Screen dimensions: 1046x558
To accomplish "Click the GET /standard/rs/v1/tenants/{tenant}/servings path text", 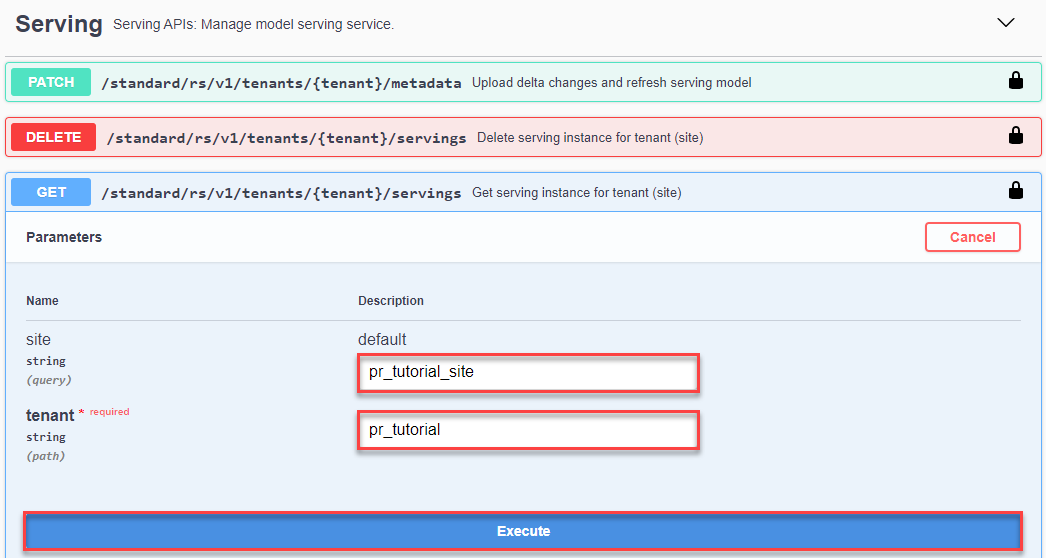I will [281, 193].
